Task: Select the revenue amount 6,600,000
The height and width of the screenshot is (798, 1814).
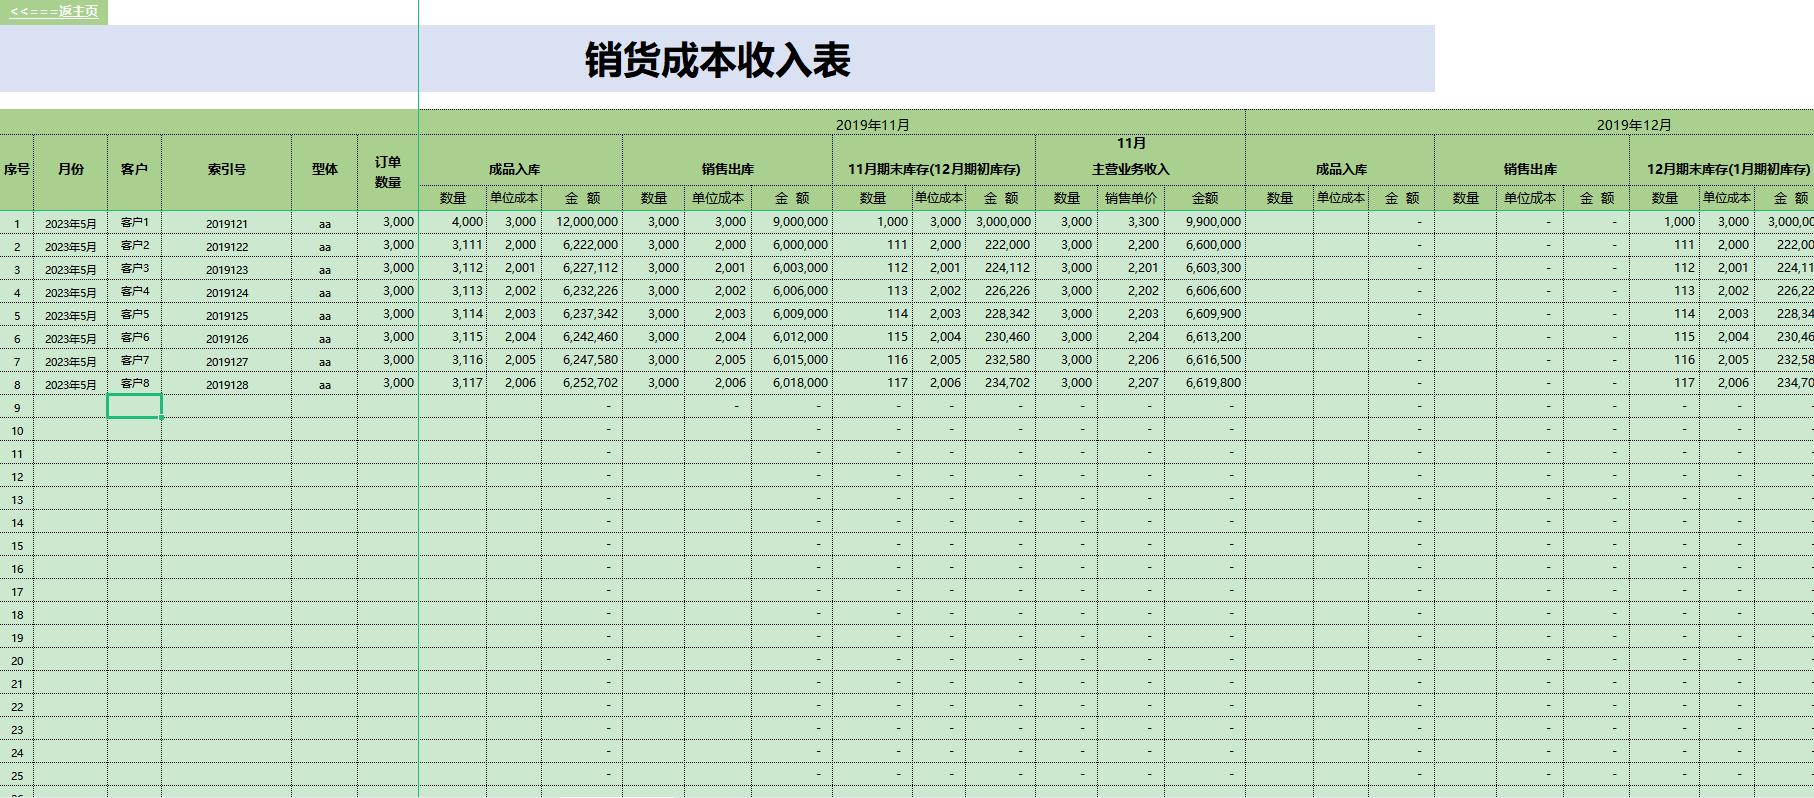Action: pyautogui.click(x=1205, y=245)
